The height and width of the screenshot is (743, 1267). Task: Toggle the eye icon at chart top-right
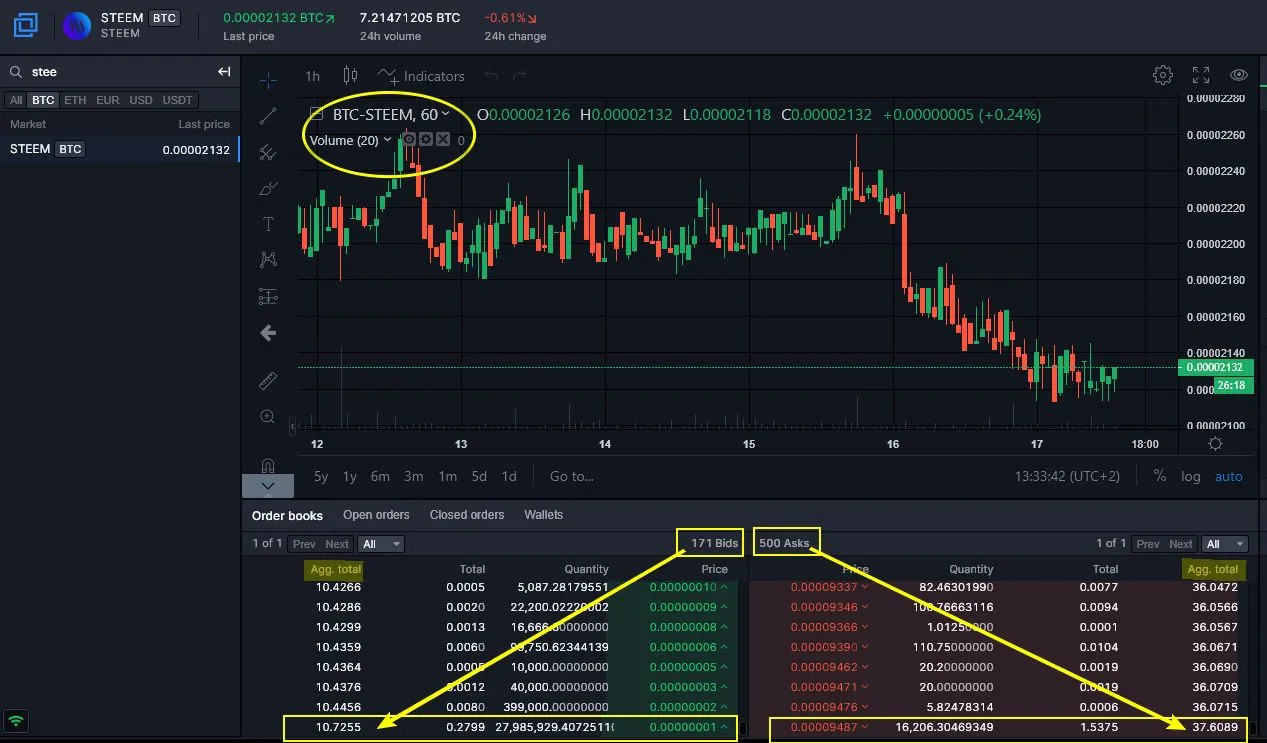coord(1239,75)
